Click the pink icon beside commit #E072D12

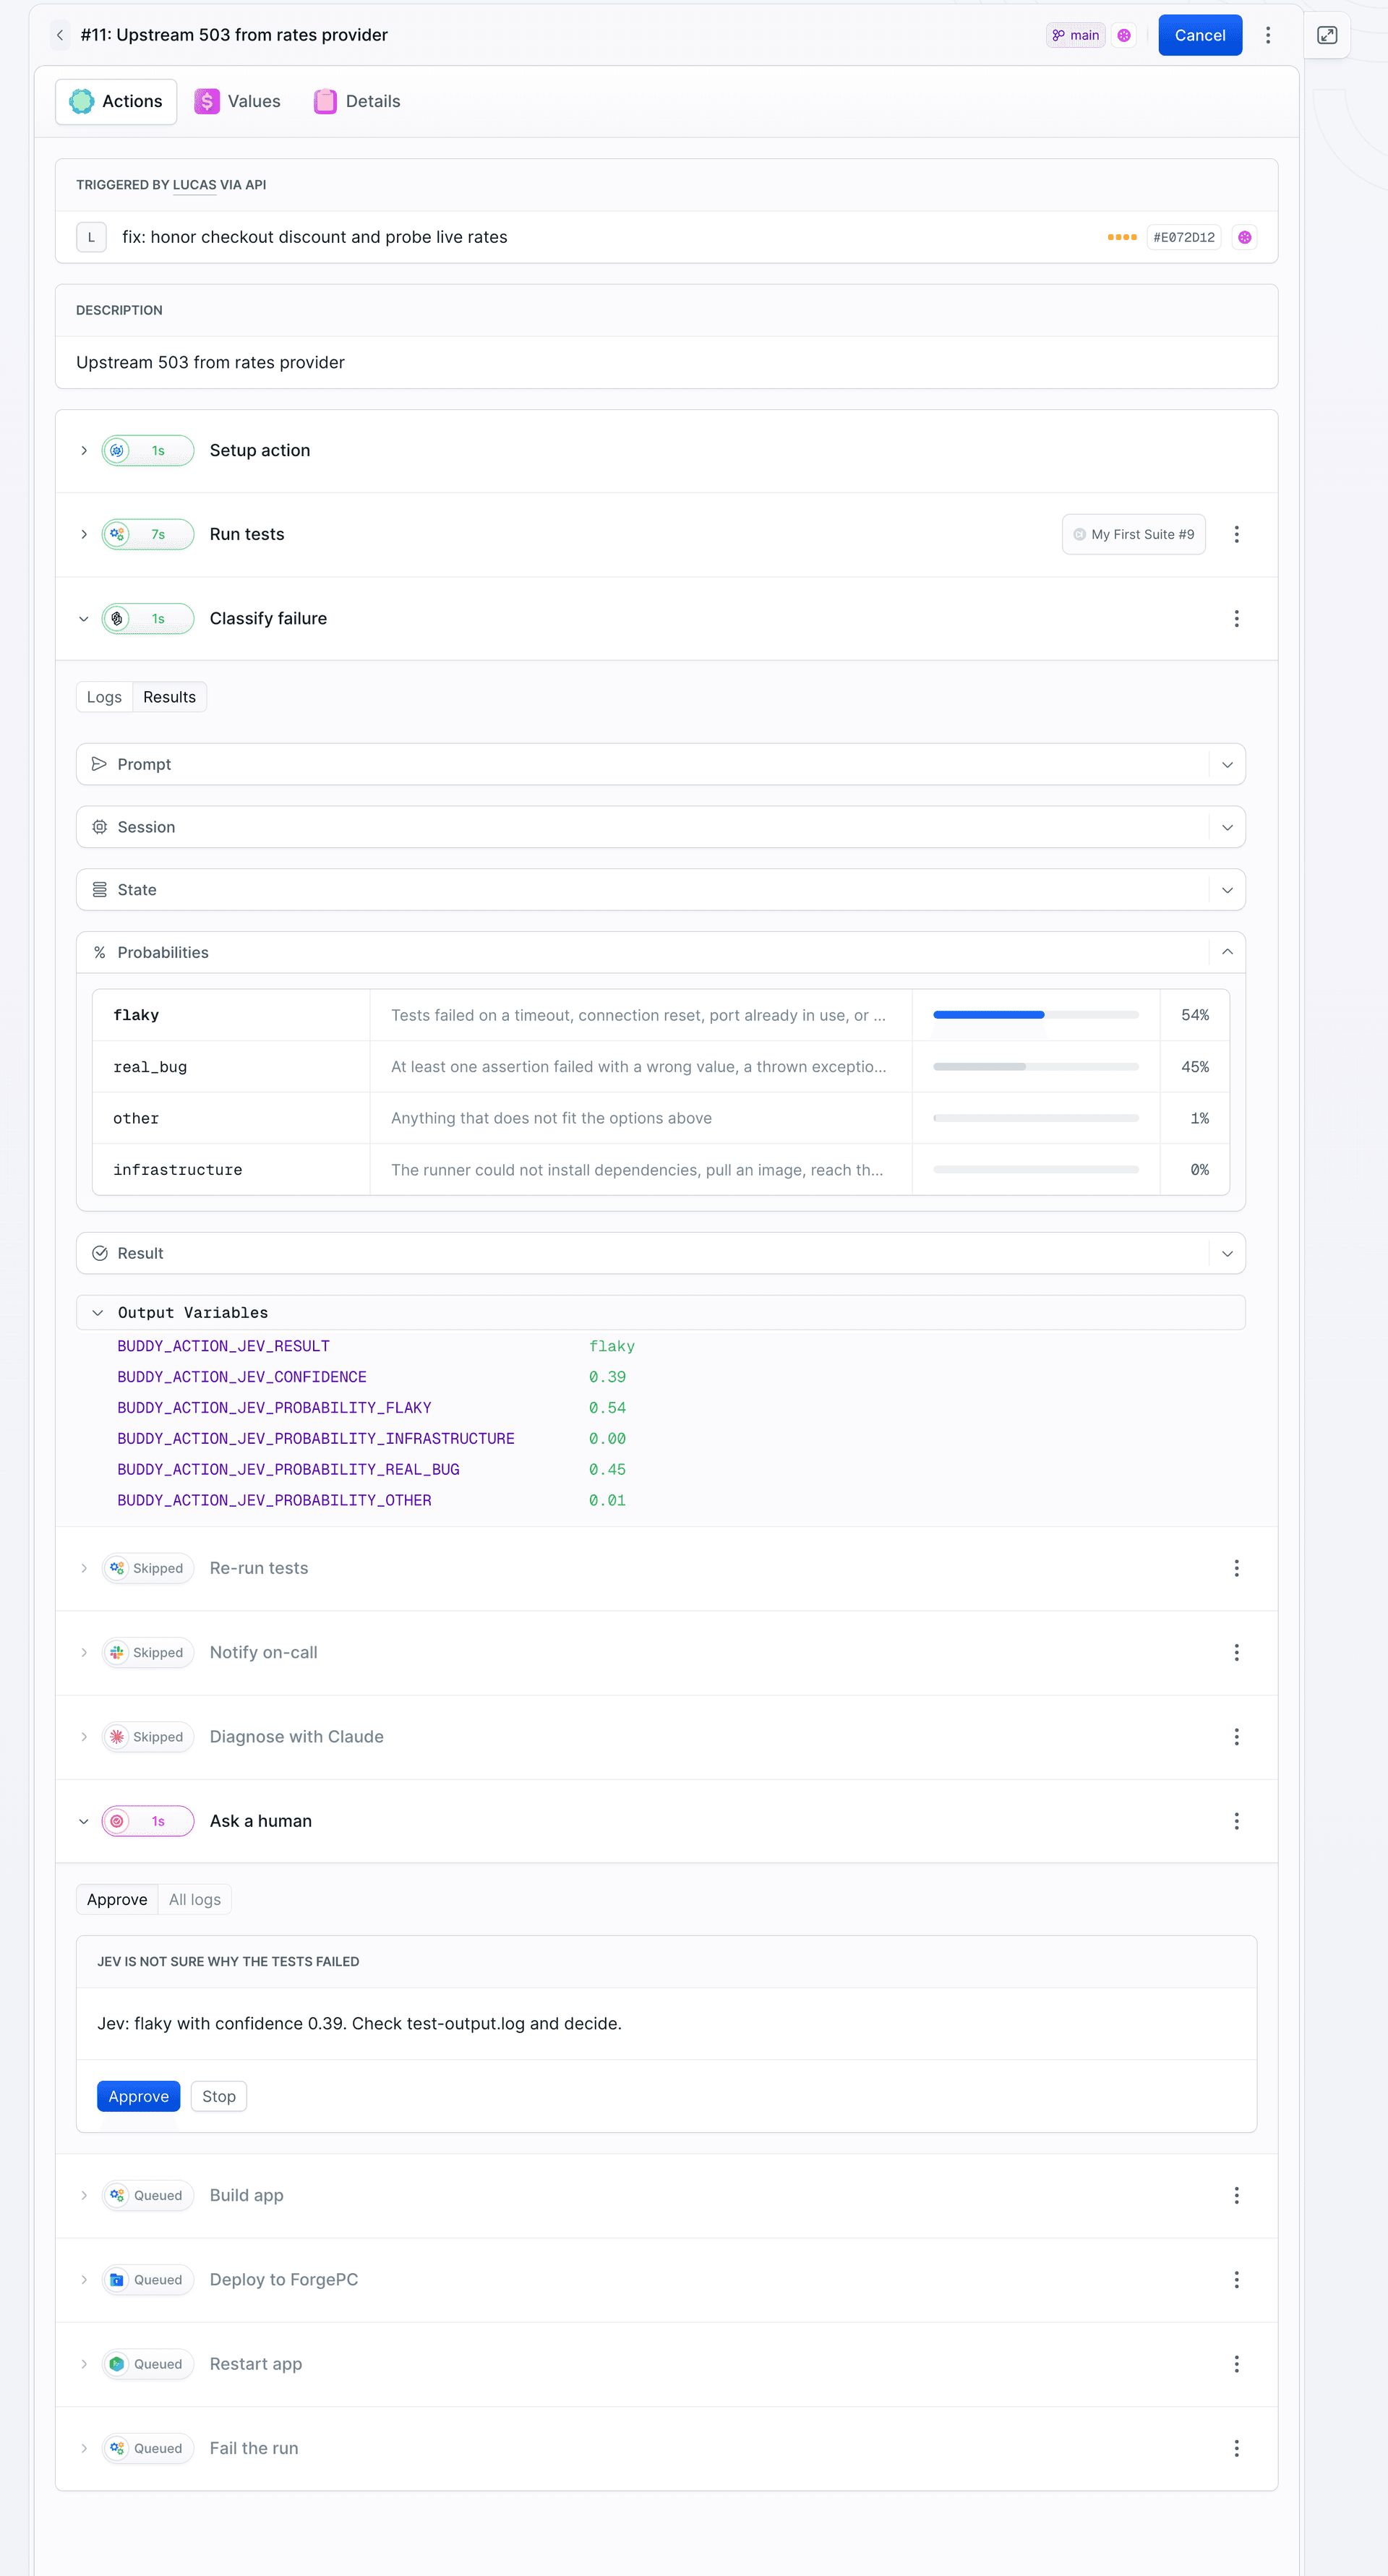1244,237
